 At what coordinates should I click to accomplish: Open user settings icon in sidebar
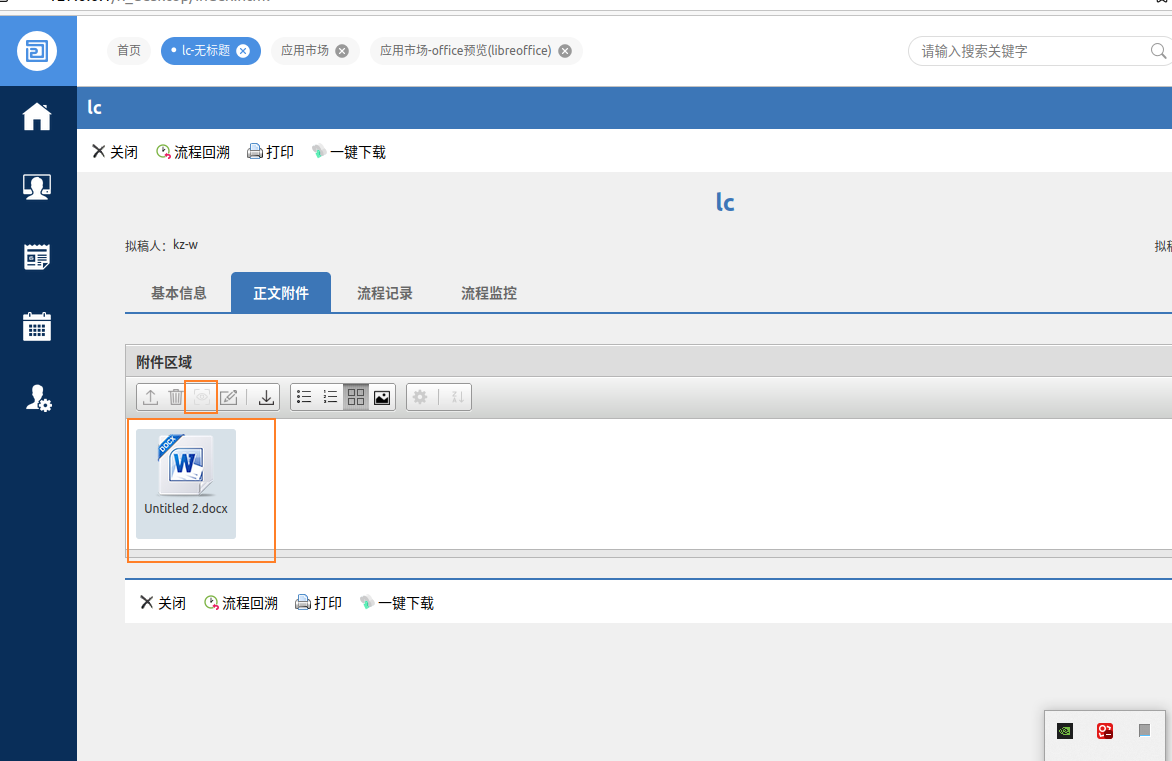click(37, 399)
